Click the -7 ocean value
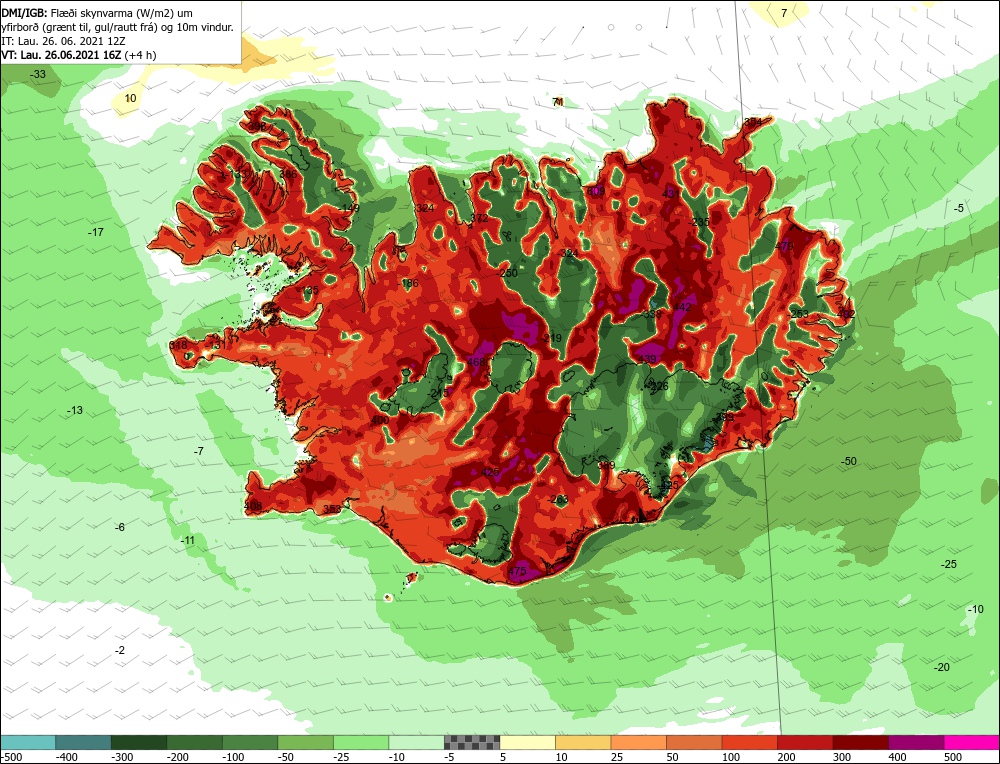The height and width of the screenshot is (764, 1000). coord(199,451)
